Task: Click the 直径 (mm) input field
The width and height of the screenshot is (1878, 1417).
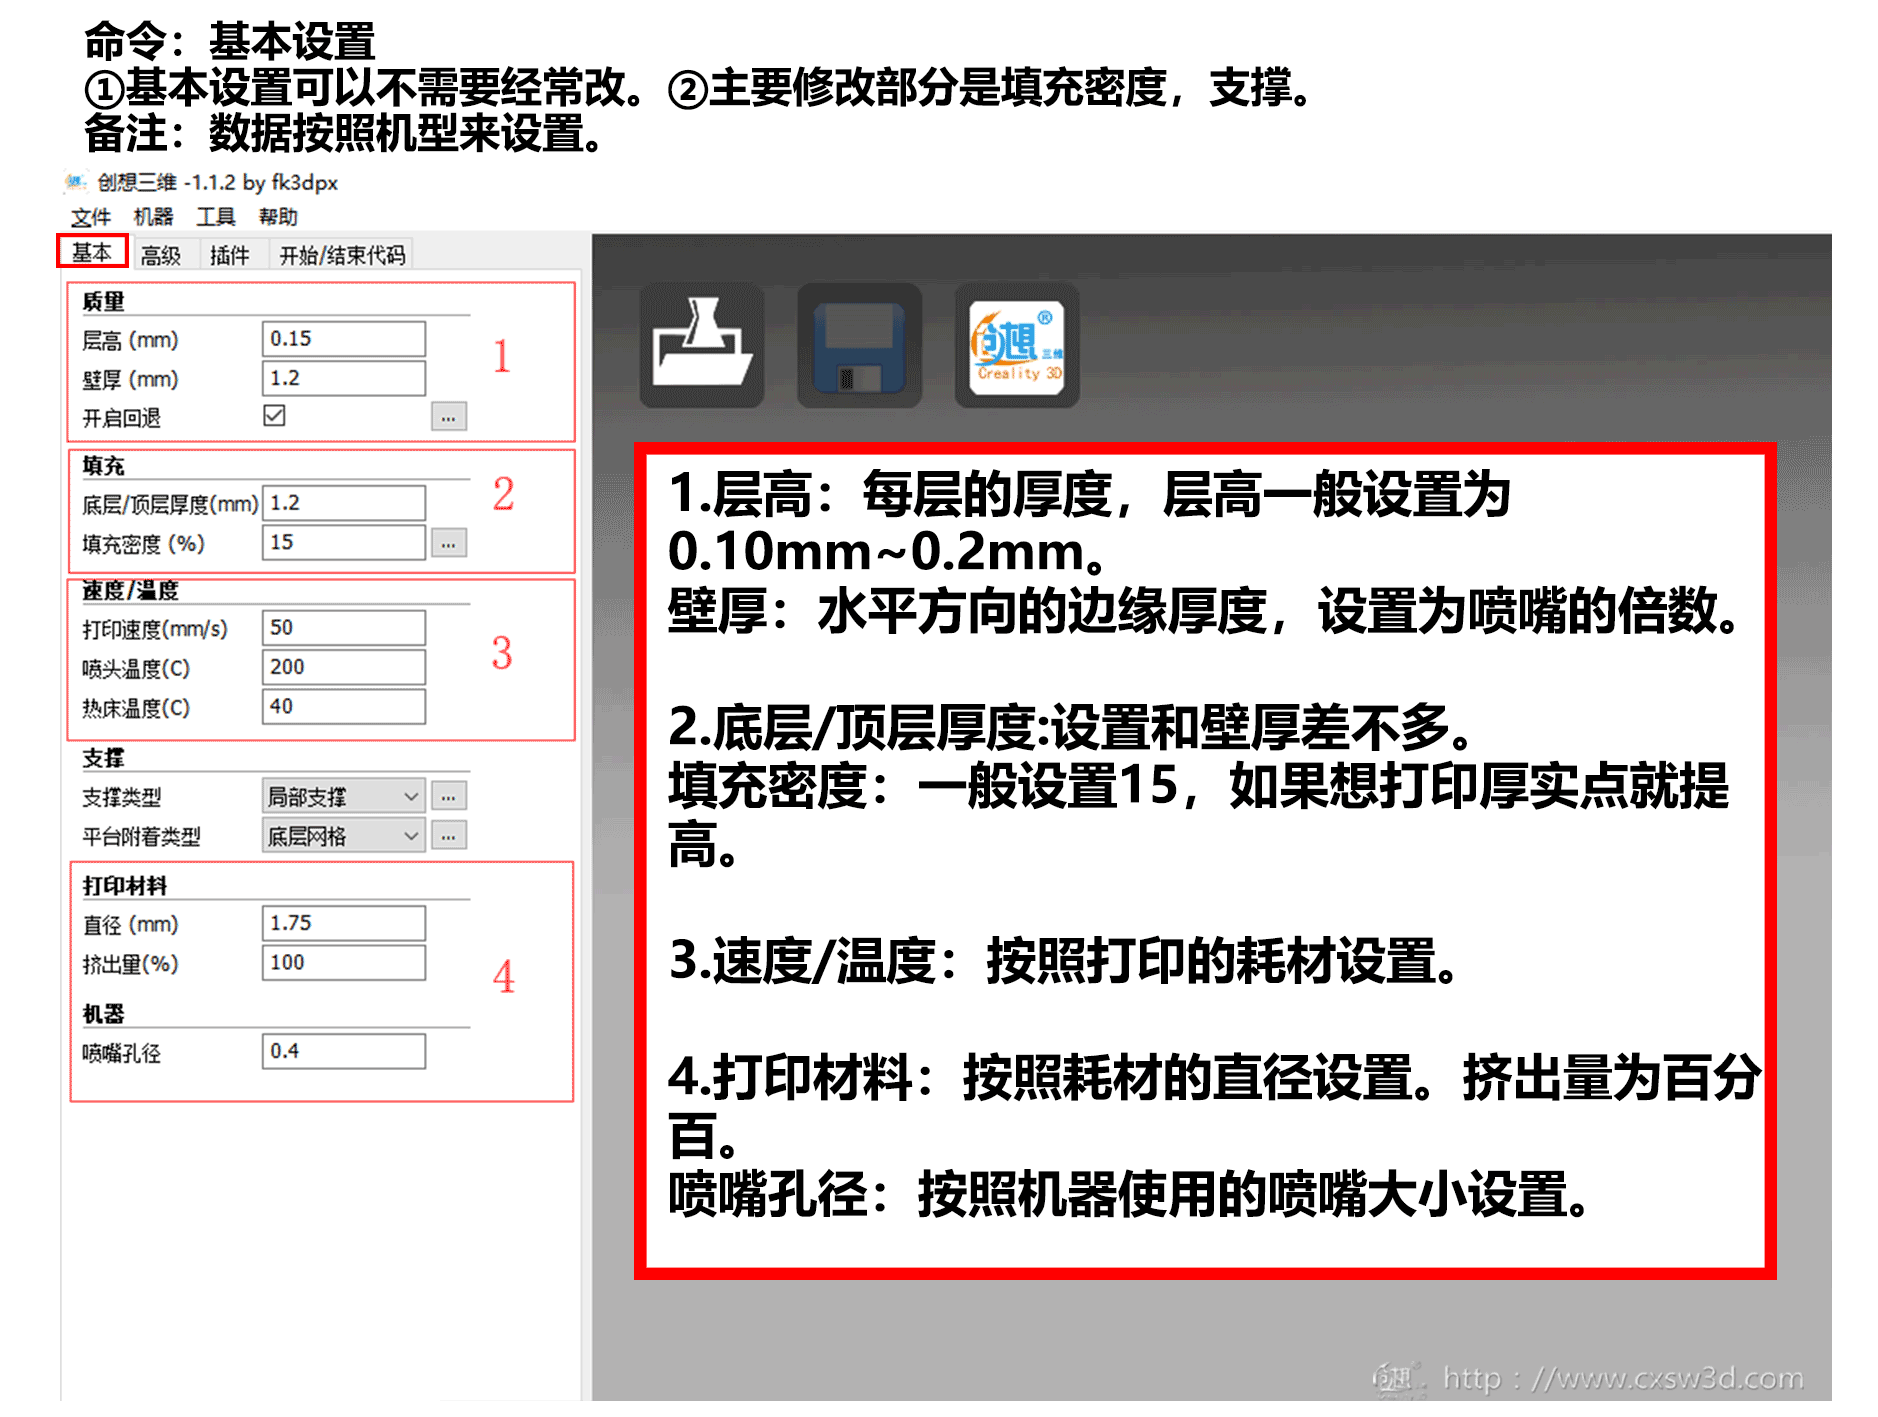Action: tap(344, 923)
